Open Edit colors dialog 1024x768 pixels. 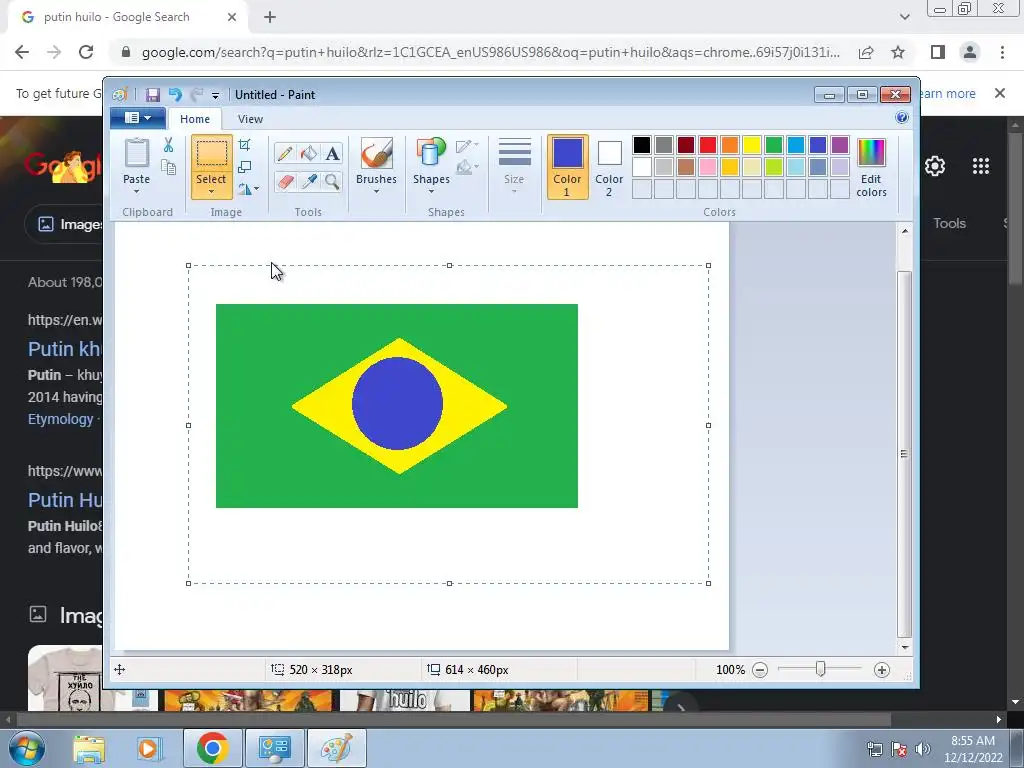pyautogui.click(x=871, y=167)
